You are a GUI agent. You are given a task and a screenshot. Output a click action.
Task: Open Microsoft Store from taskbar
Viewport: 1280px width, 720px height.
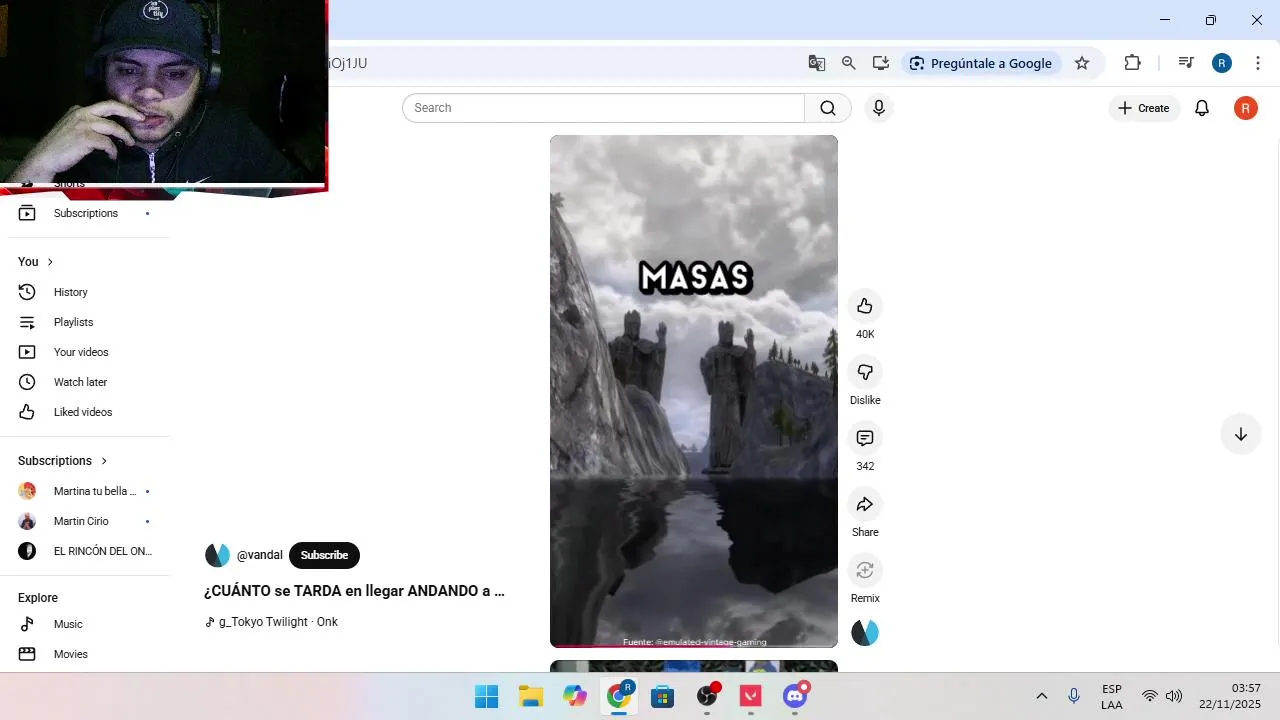coord(663,696)
